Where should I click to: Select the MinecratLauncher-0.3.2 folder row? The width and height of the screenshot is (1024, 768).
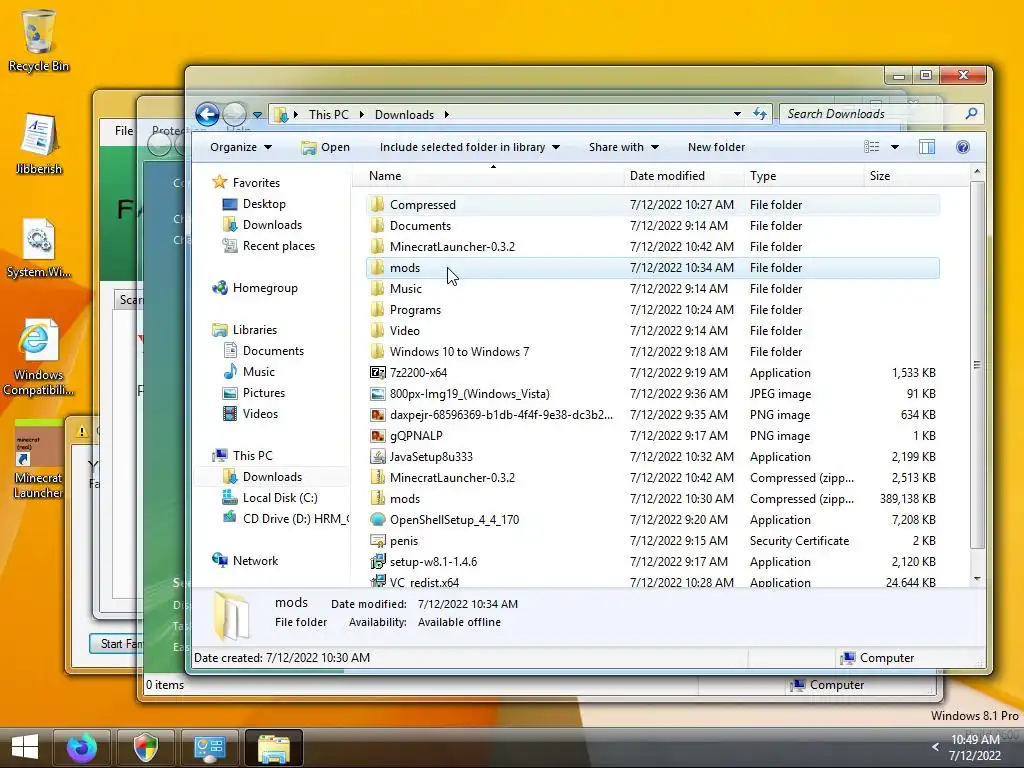pyautogui.click(x=652, y=246)
